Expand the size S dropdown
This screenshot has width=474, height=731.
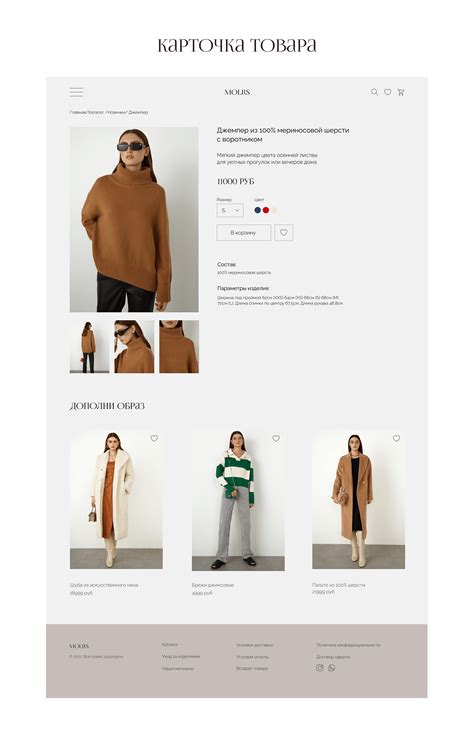pos(230,210)
